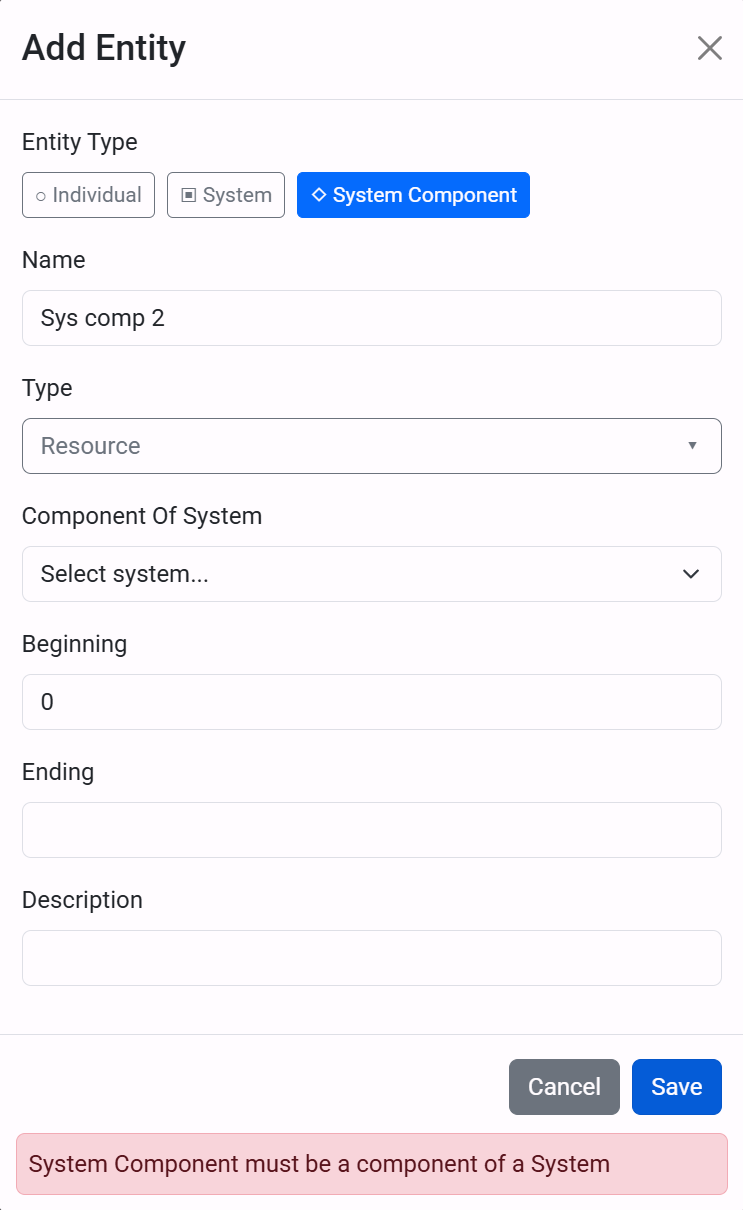Click the empty Description field
743x1210 pixels.
(x=371, y=958)
